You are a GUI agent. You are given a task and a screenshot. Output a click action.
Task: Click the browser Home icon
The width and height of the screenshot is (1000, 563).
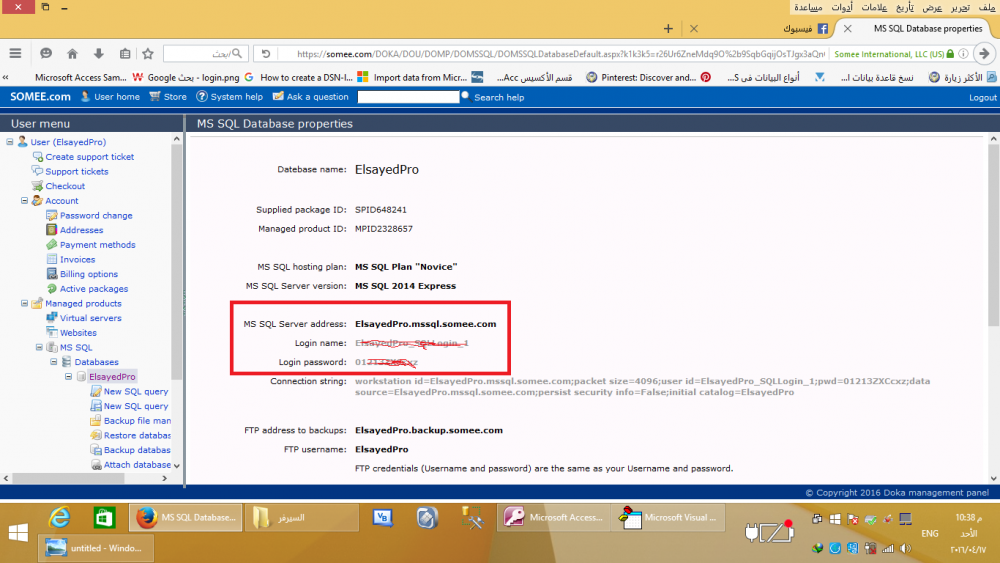point(72,54)
